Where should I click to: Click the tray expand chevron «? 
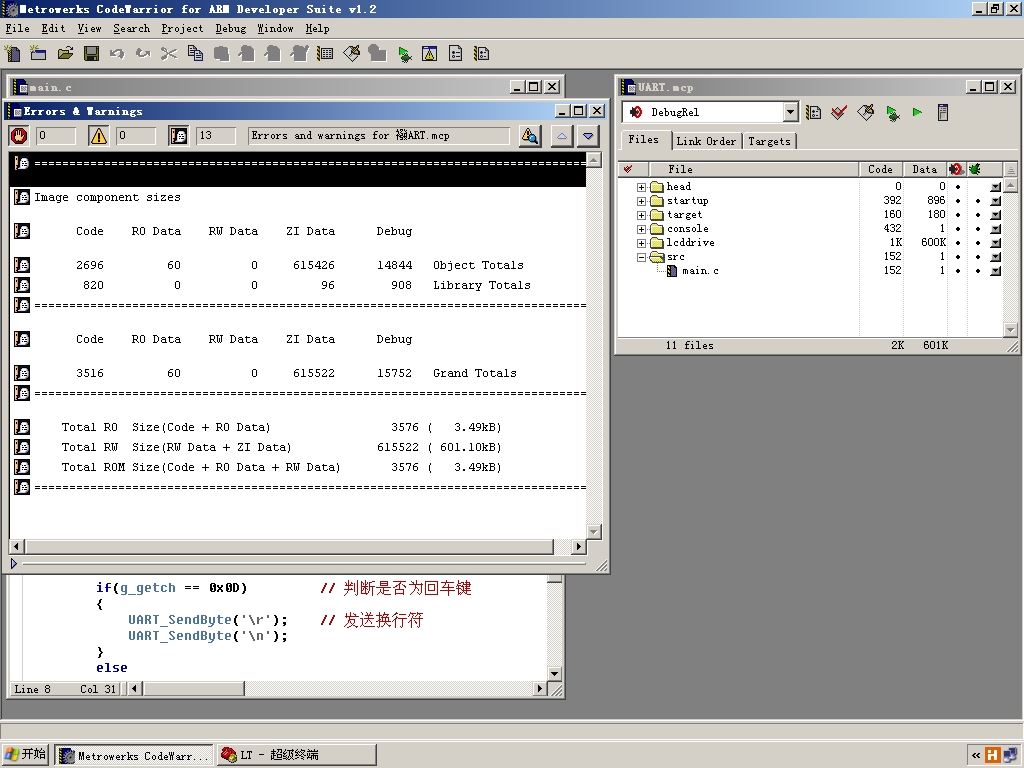[x=976, y=755]
